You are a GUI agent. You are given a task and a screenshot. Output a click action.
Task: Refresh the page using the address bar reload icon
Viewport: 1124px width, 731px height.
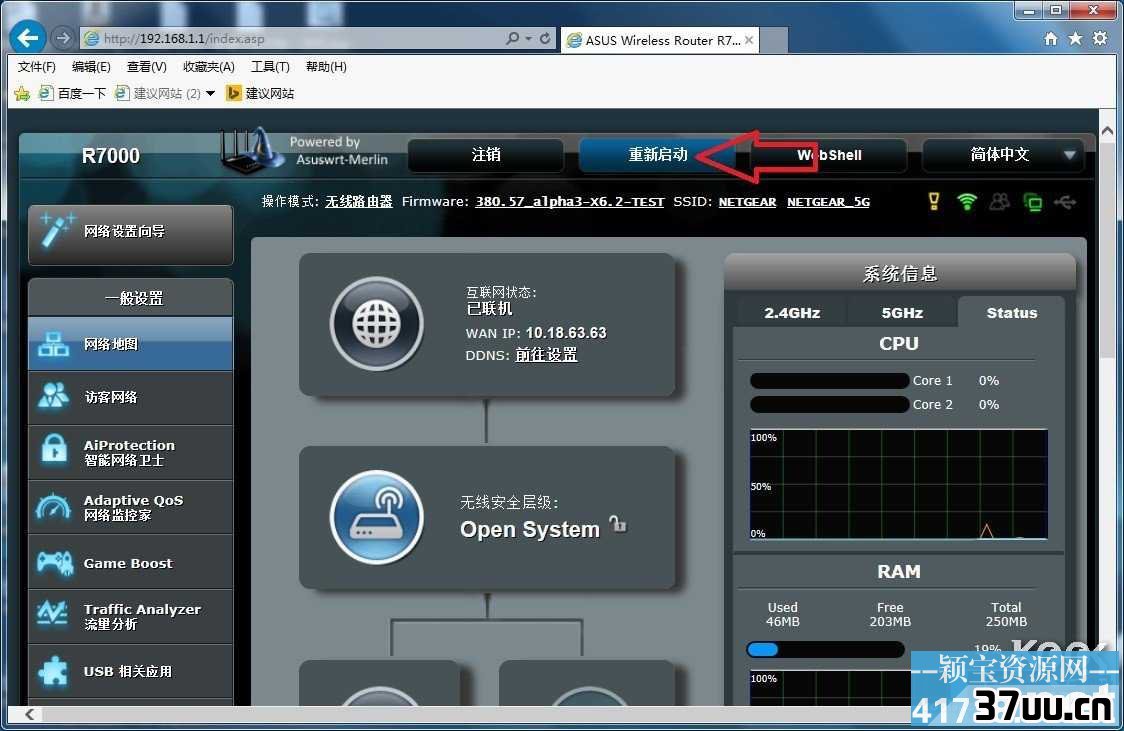pyautogui.click(x=546, y=39)
